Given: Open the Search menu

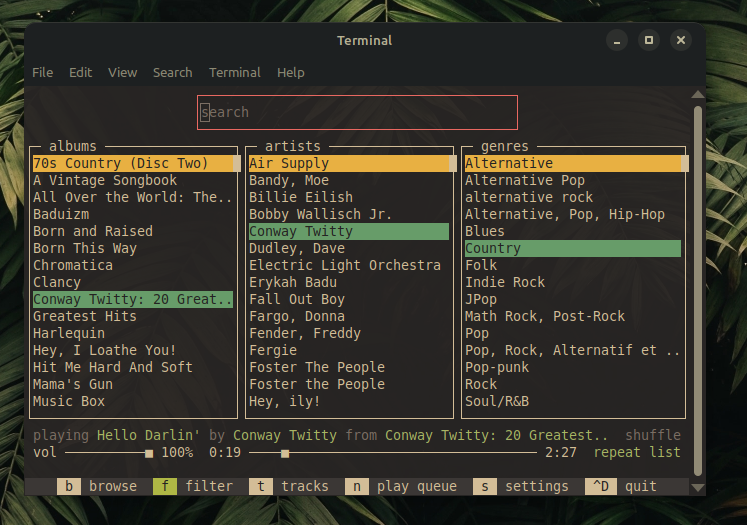Looking at the screenshot, I should point(172,72).
